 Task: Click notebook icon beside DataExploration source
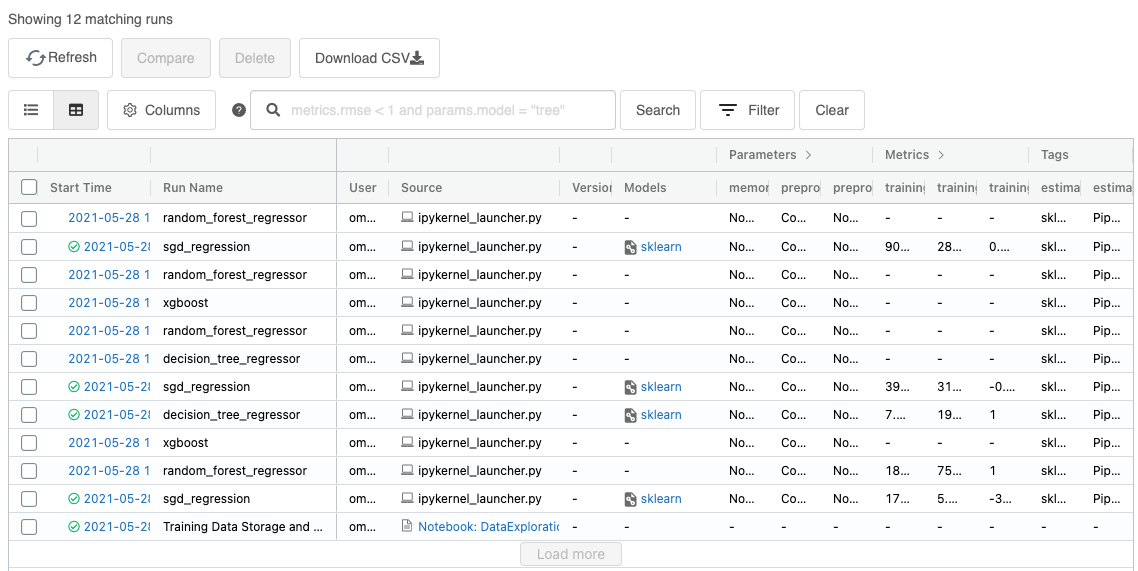click(407, 526)
